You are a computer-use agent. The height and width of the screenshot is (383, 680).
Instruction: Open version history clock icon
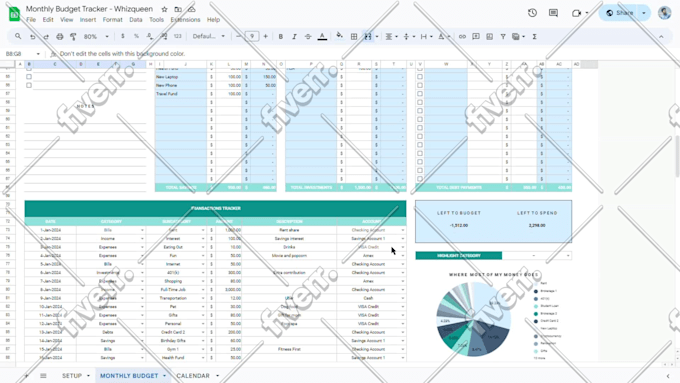(533, 13)
